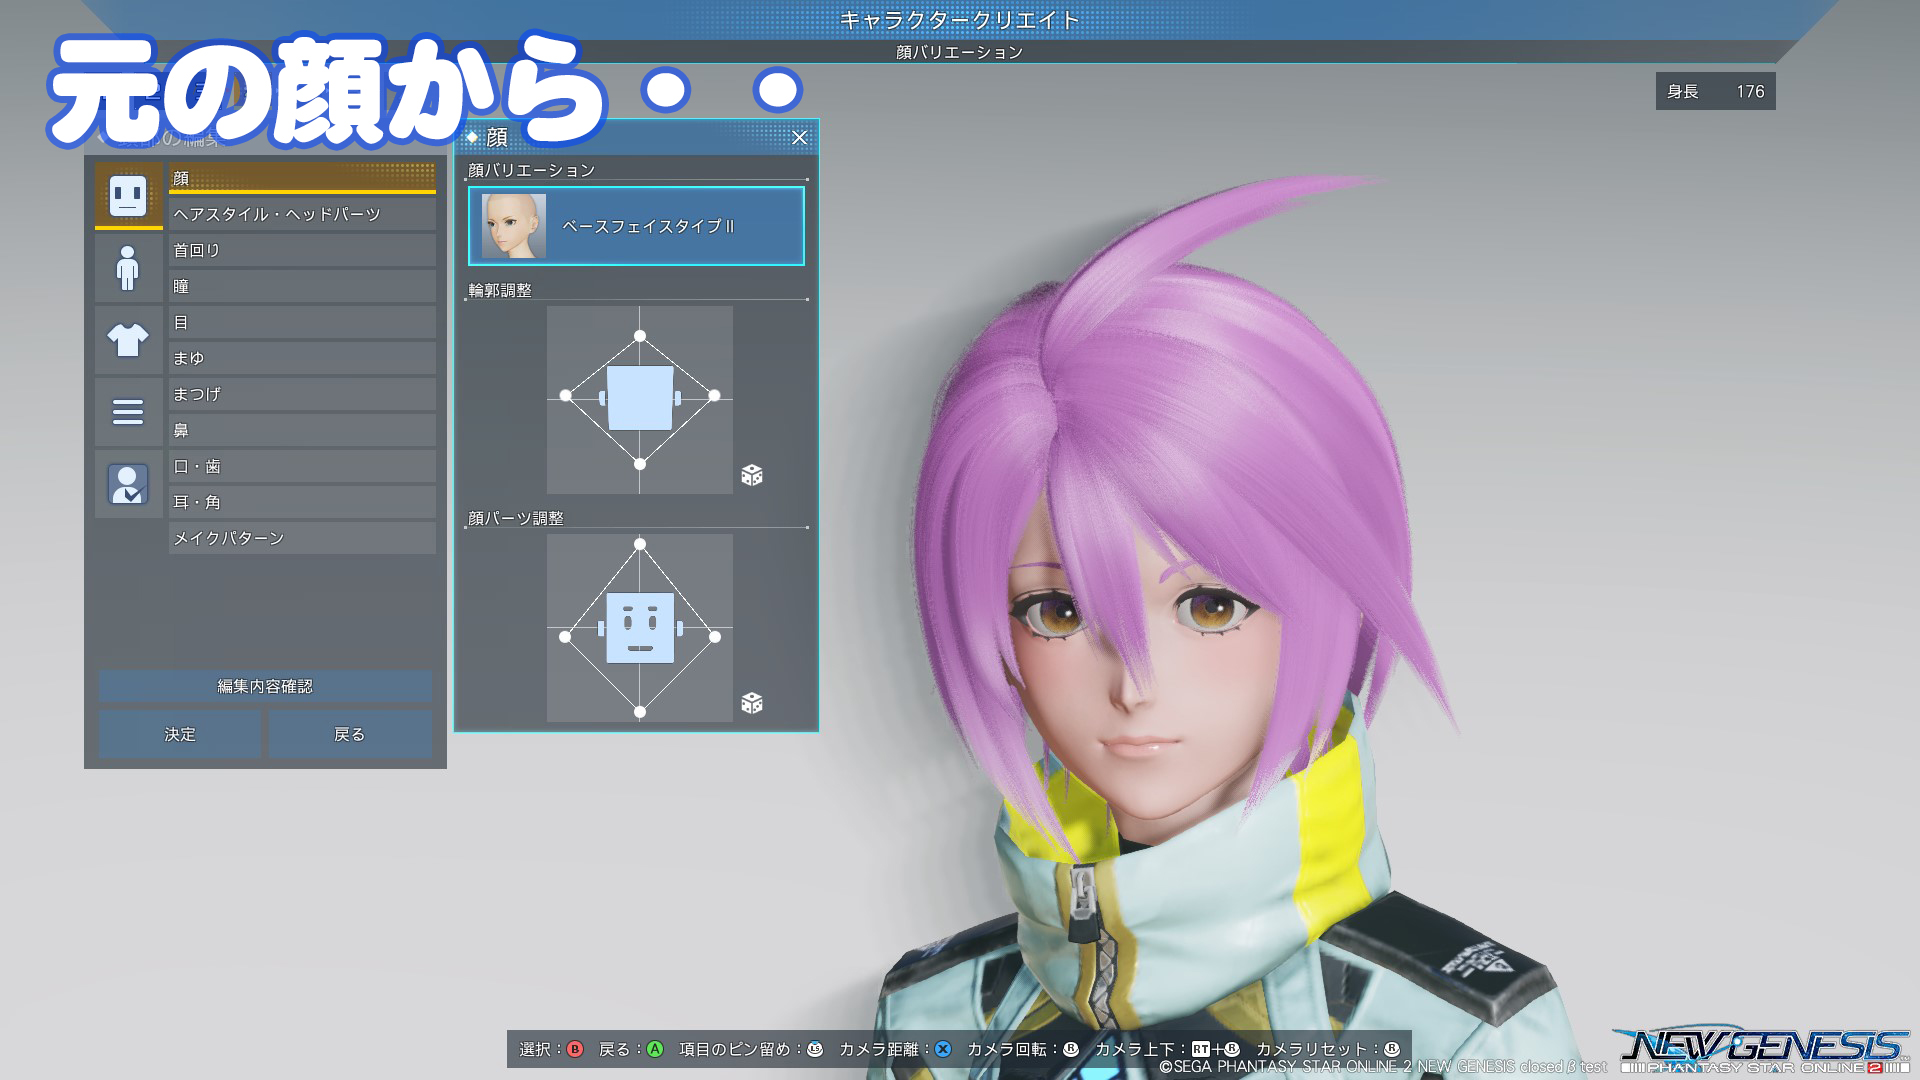
Task: Click the face parts square face icon
Action: (640, 628)
